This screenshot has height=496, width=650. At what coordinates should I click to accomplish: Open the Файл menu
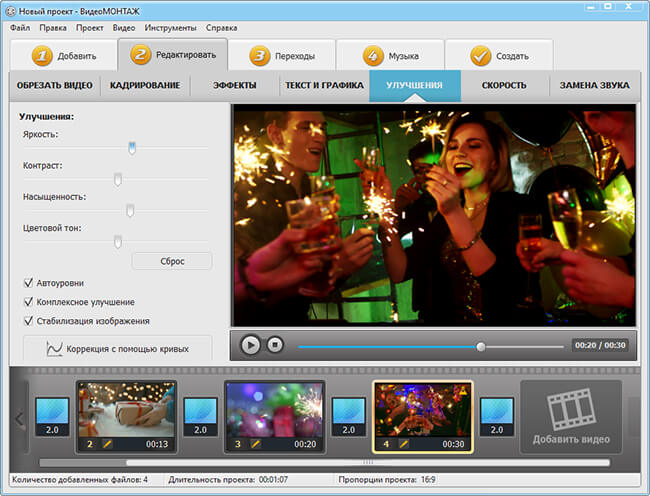click(x=20, y=28)
